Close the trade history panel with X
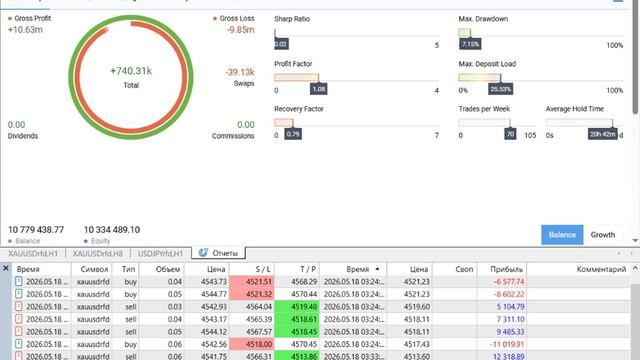Viewport: 640px width, 360px height. tap(6, 268)
